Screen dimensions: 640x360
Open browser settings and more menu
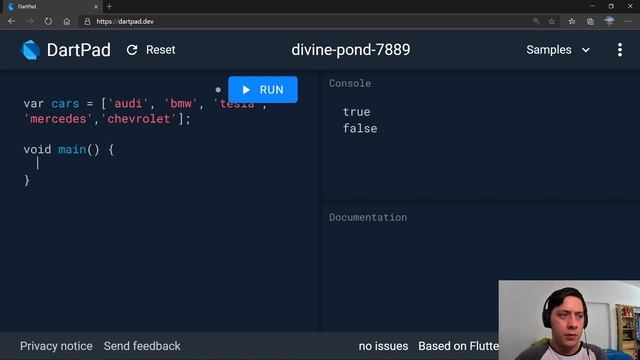[x=628, y=21]
